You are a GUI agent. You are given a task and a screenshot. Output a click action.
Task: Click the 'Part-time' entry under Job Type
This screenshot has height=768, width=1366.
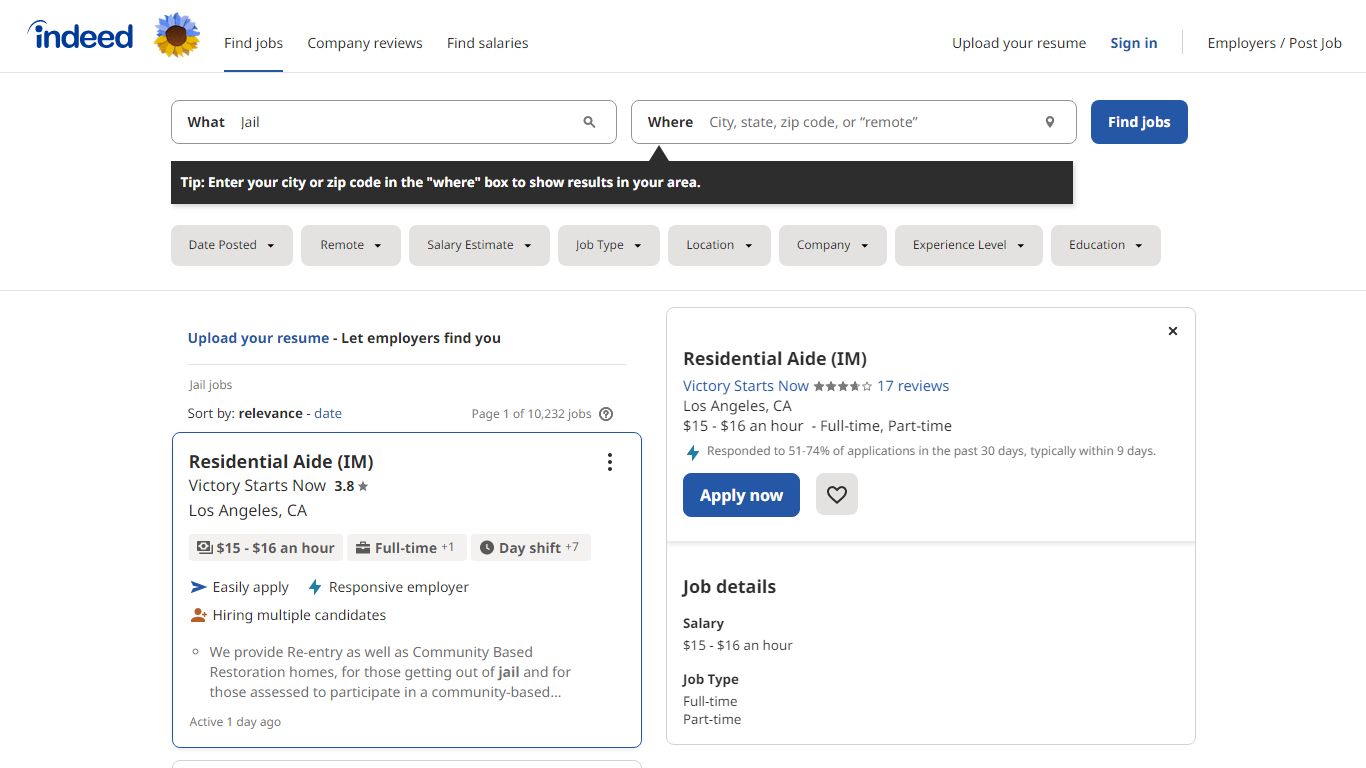(x=712, y=719)
